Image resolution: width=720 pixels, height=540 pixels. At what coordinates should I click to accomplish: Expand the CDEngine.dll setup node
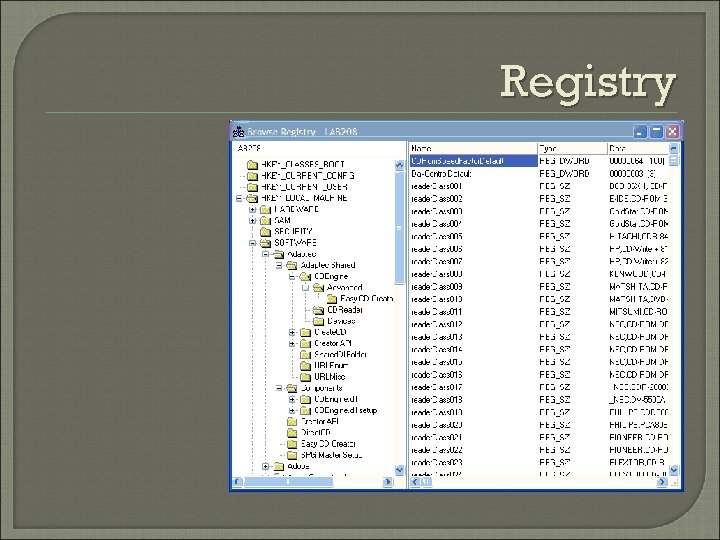[x=292, y=411]
